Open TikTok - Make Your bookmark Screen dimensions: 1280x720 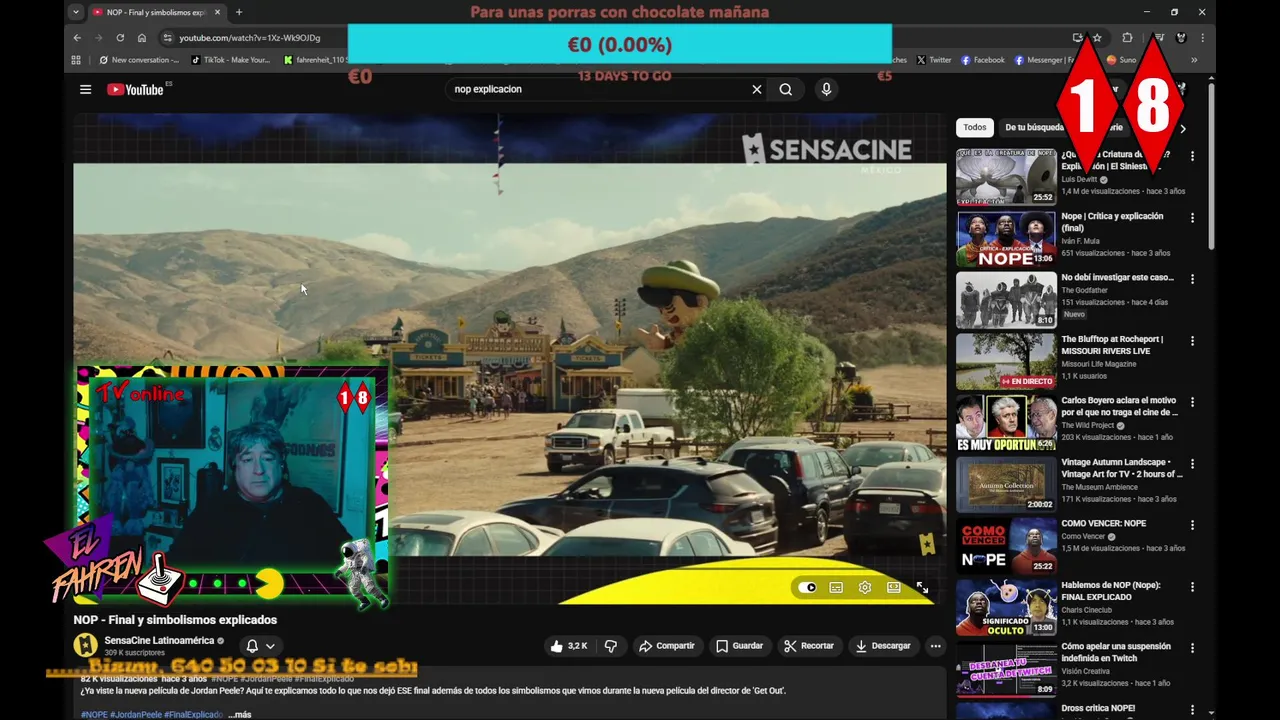231,60
